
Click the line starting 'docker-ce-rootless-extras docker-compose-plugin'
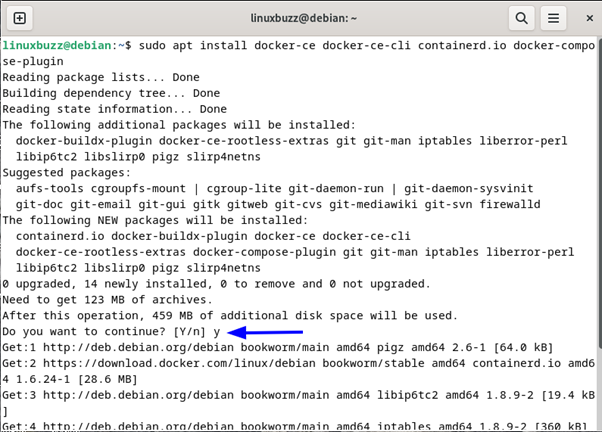295,252
